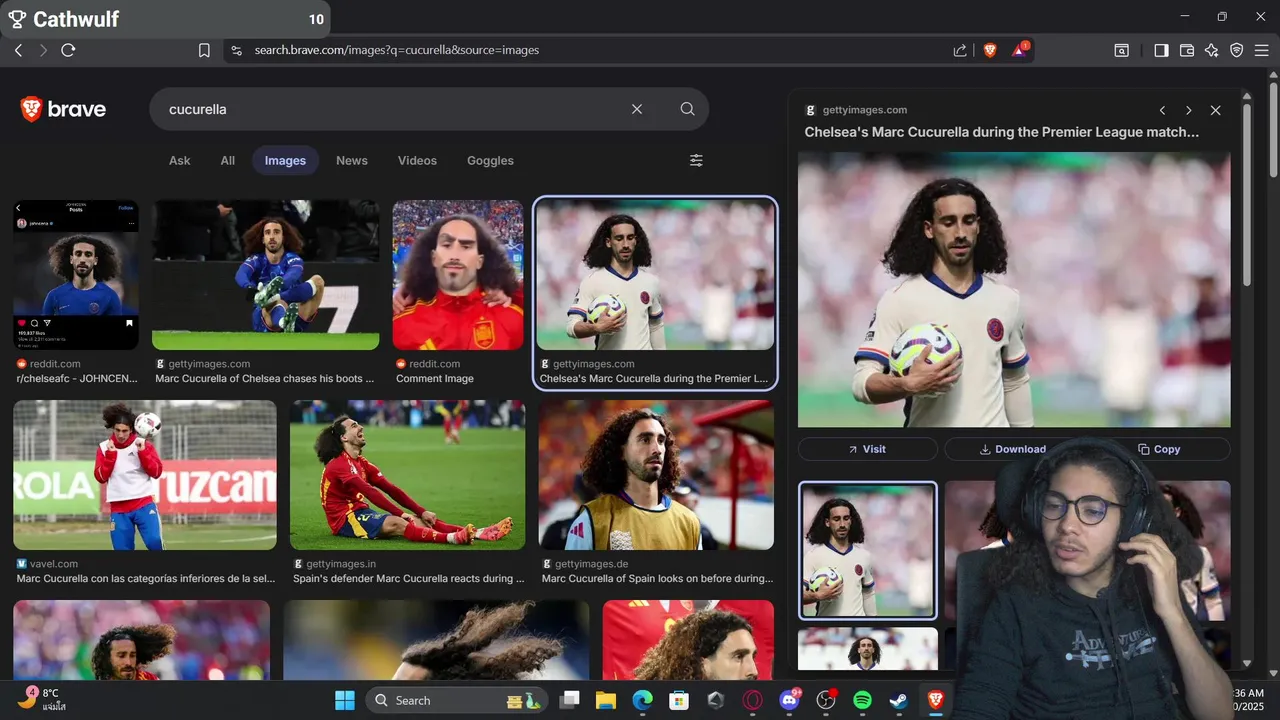This screenshot has width=1280, height=720.
Task: Open gettyimages.de 'looks on before' image
Action: (x=656, y=475)
